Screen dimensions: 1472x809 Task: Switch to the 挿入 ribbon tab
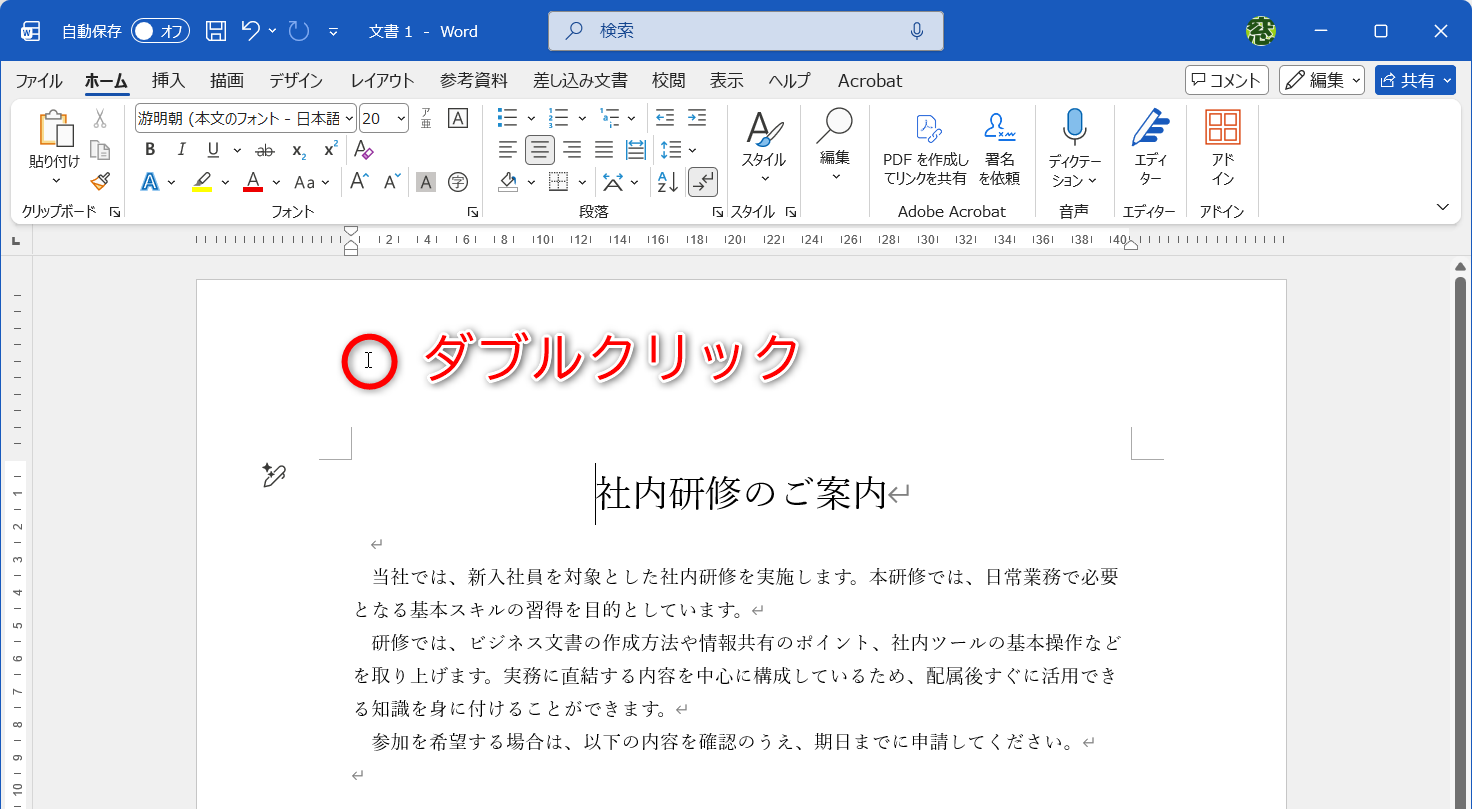click(167, 80)
